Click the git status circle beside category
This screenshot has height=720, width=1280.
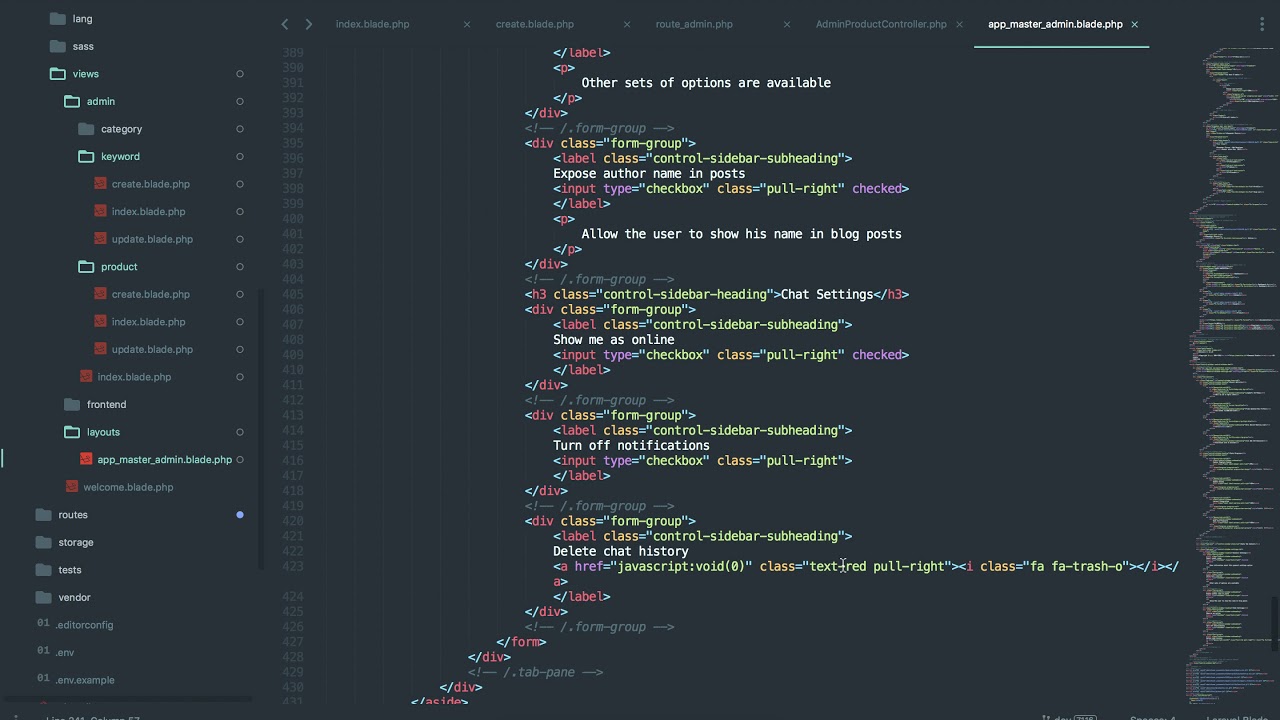[x=240, y=129]
